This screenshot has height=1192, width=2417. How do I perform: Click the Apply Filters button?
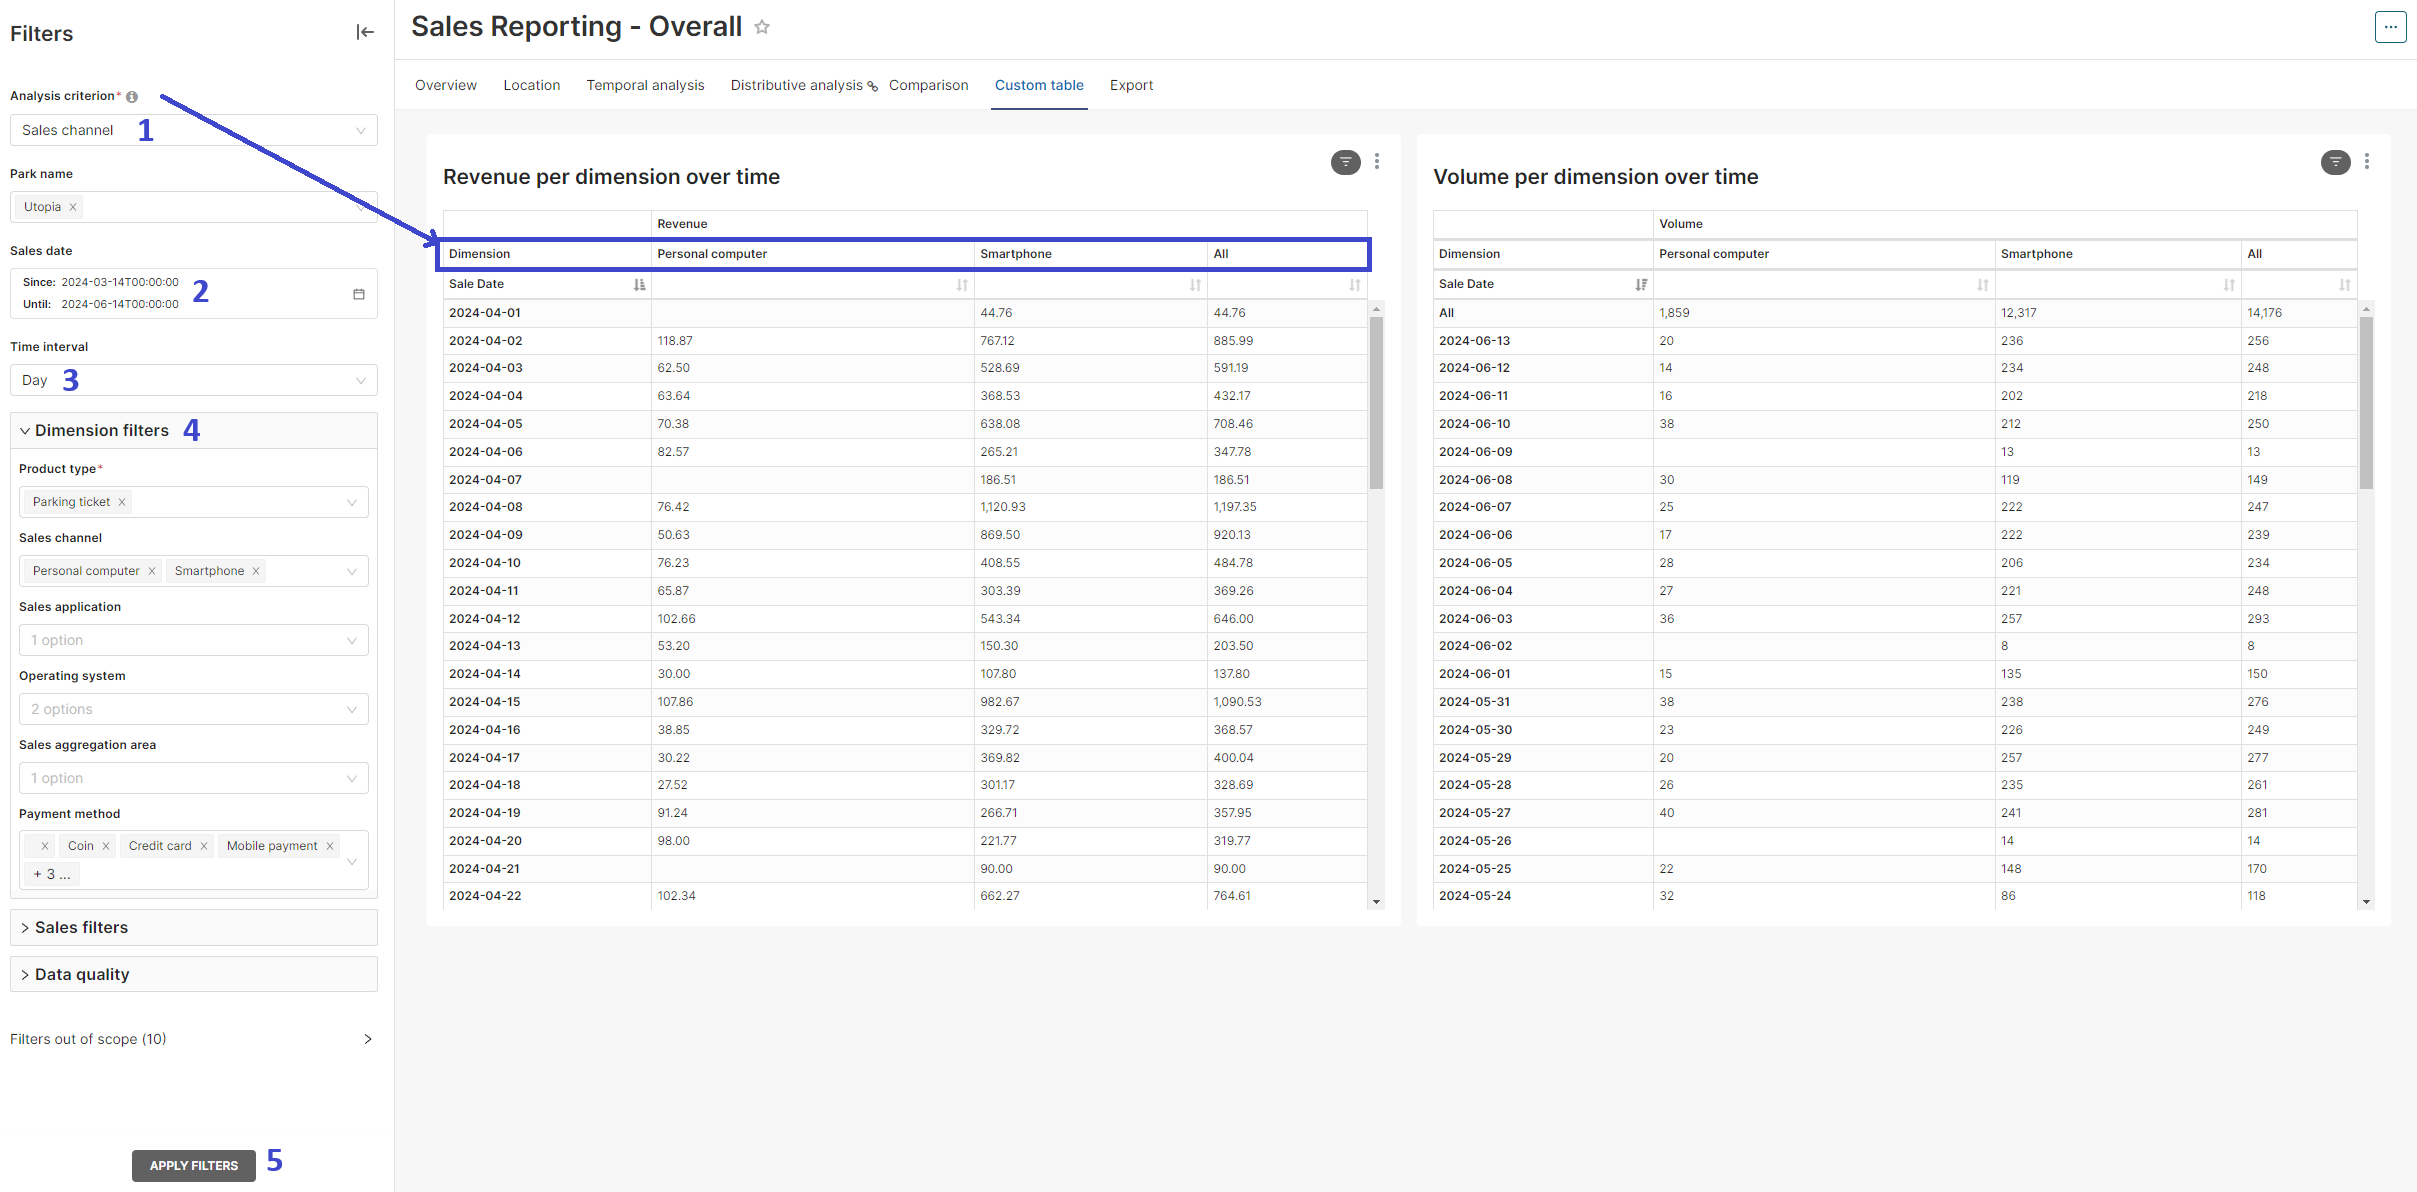194,1166
